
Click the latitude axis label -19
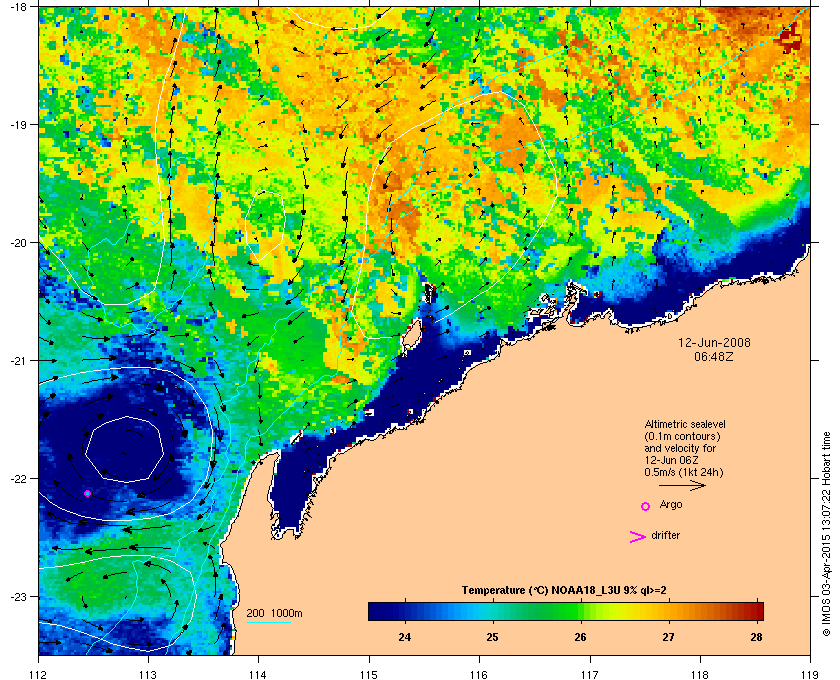[x=18, y=124]
